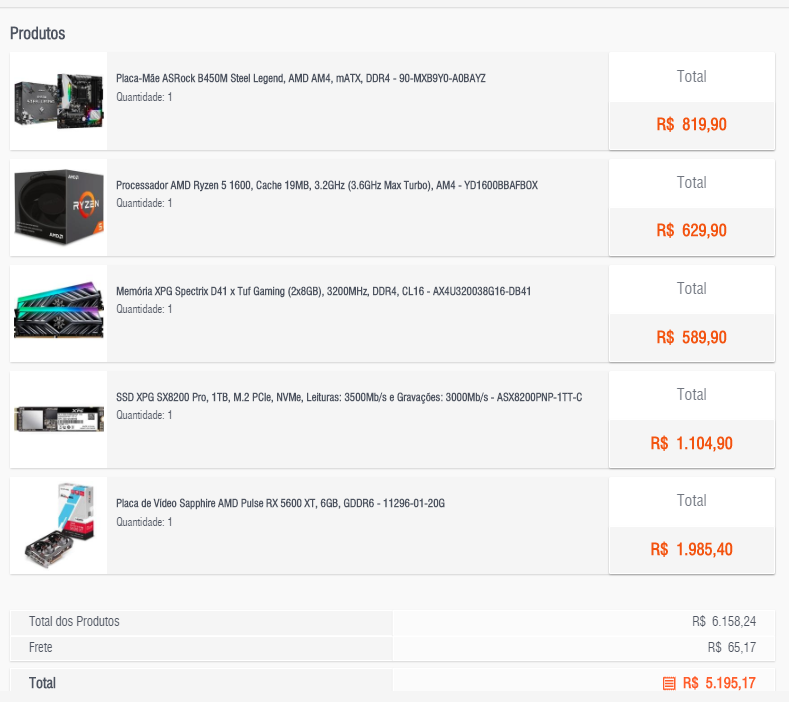
Task: Select the motherboard price R$ 819,90
Action: pyautogui.click(x=691, y=124)
